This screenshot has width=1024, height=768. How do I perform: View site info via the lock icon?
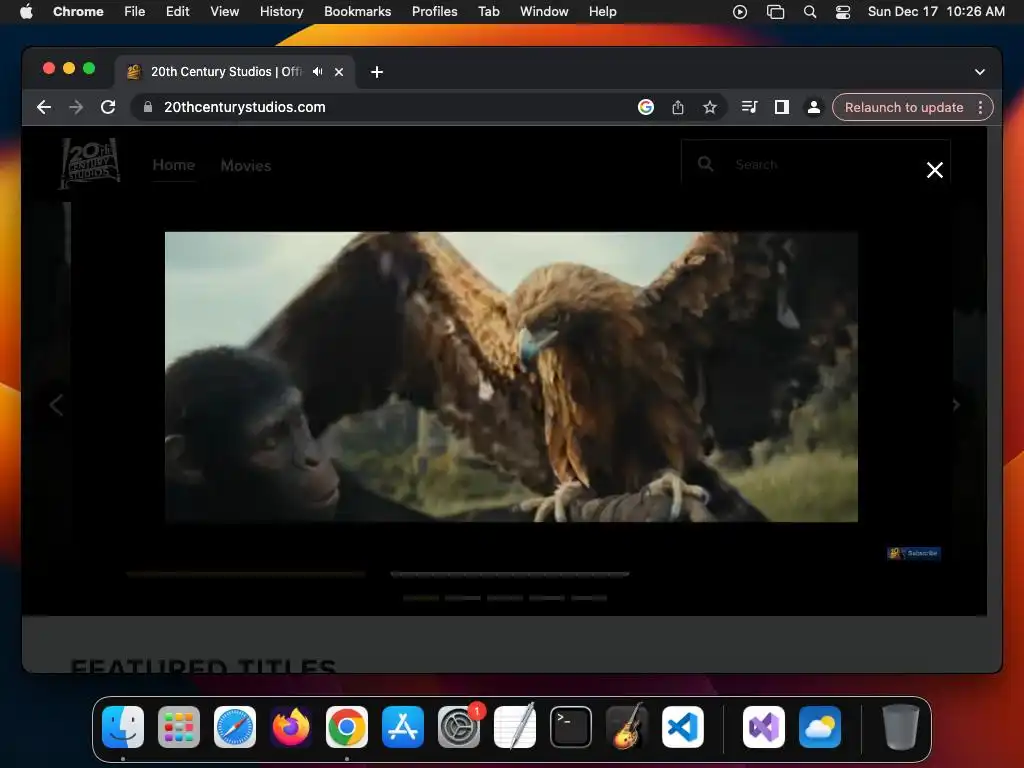[148, 107]
